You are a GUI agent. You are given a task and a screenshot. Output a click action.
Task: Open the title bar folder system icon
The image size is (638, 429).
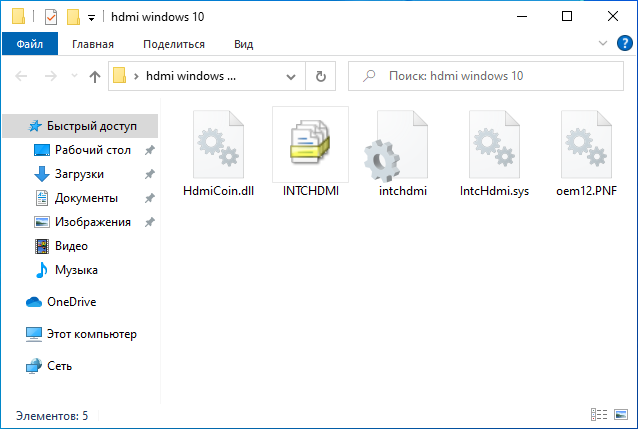click(x=18, y=16)
